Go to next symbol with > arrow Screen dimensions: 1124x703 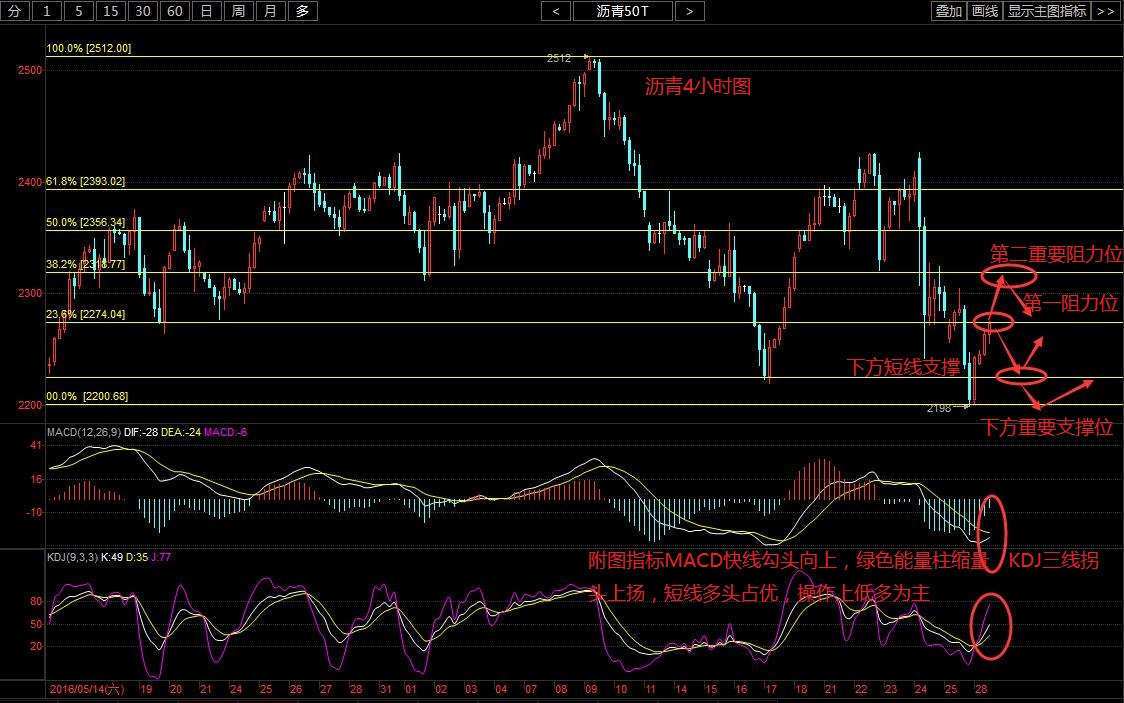click(x=689, y=12)
